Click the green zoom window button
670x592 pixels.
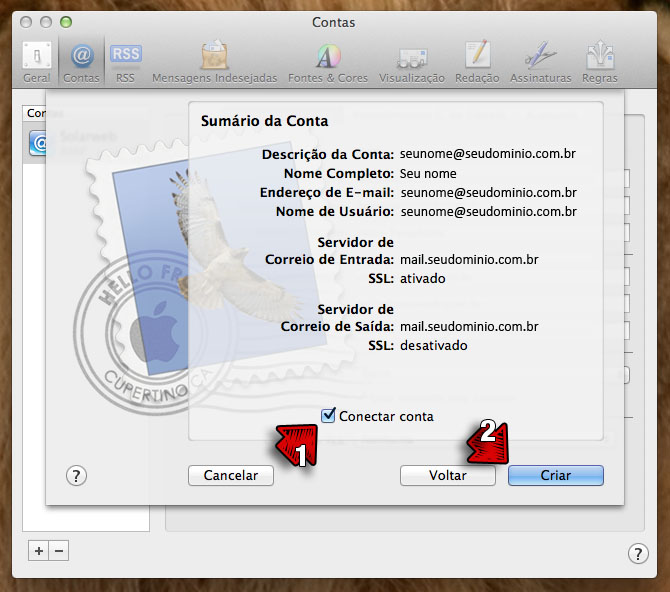point(66,22)
